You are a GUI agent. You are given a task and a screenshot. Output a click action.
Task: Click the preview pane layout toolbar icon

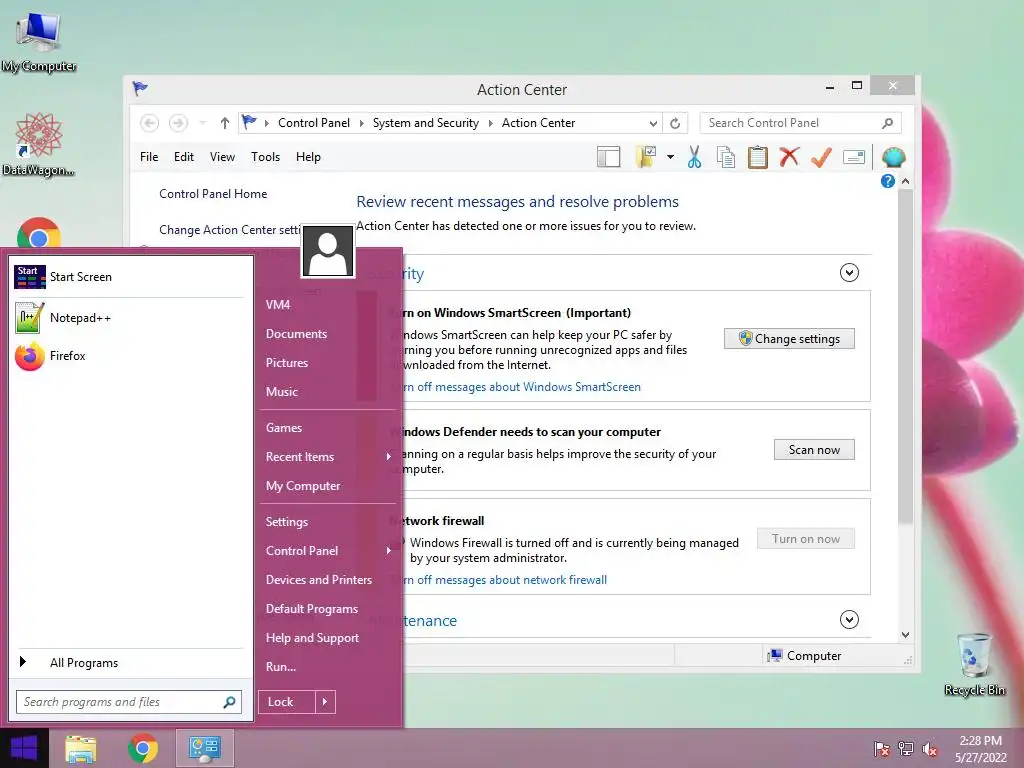coord(608,157)
